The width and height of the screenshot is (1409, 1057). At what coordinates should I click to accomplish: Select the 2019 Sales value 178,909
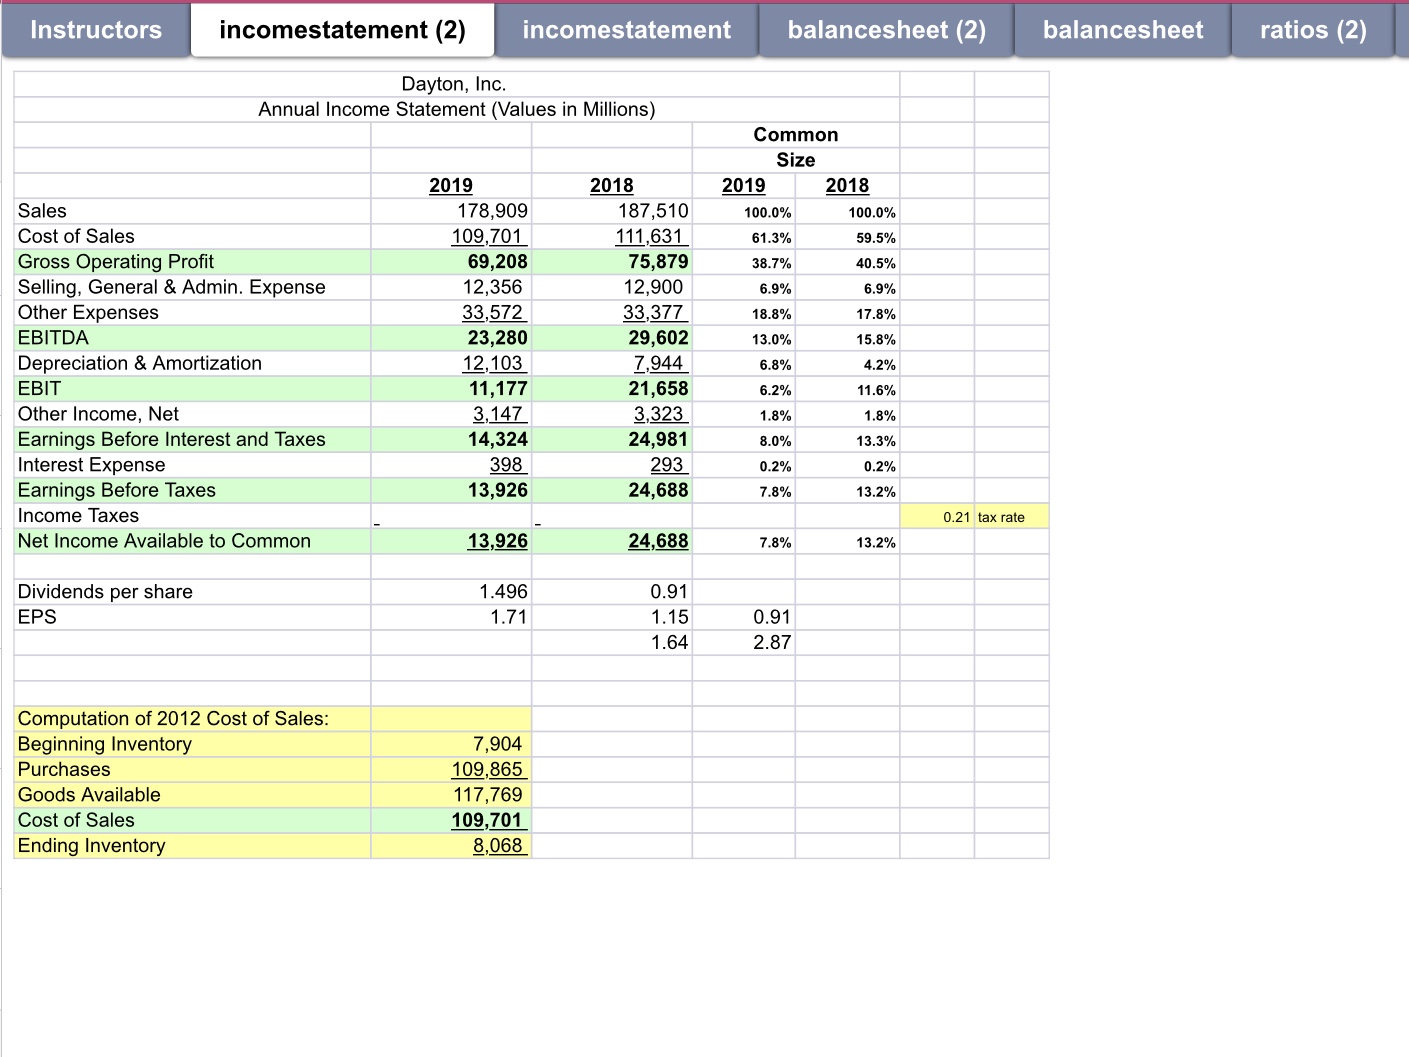[x=491, y=211]
